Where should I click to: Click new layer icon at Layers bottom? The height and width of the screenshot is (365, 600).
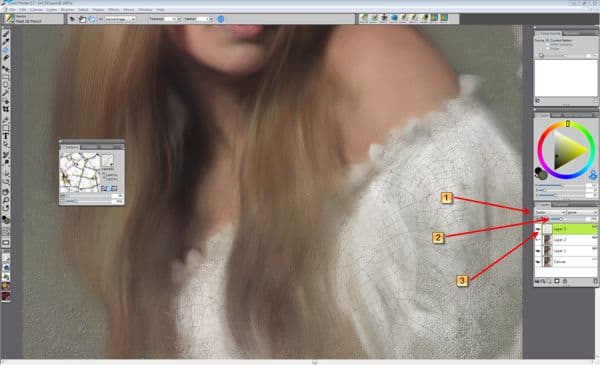(x=557, y=281)
